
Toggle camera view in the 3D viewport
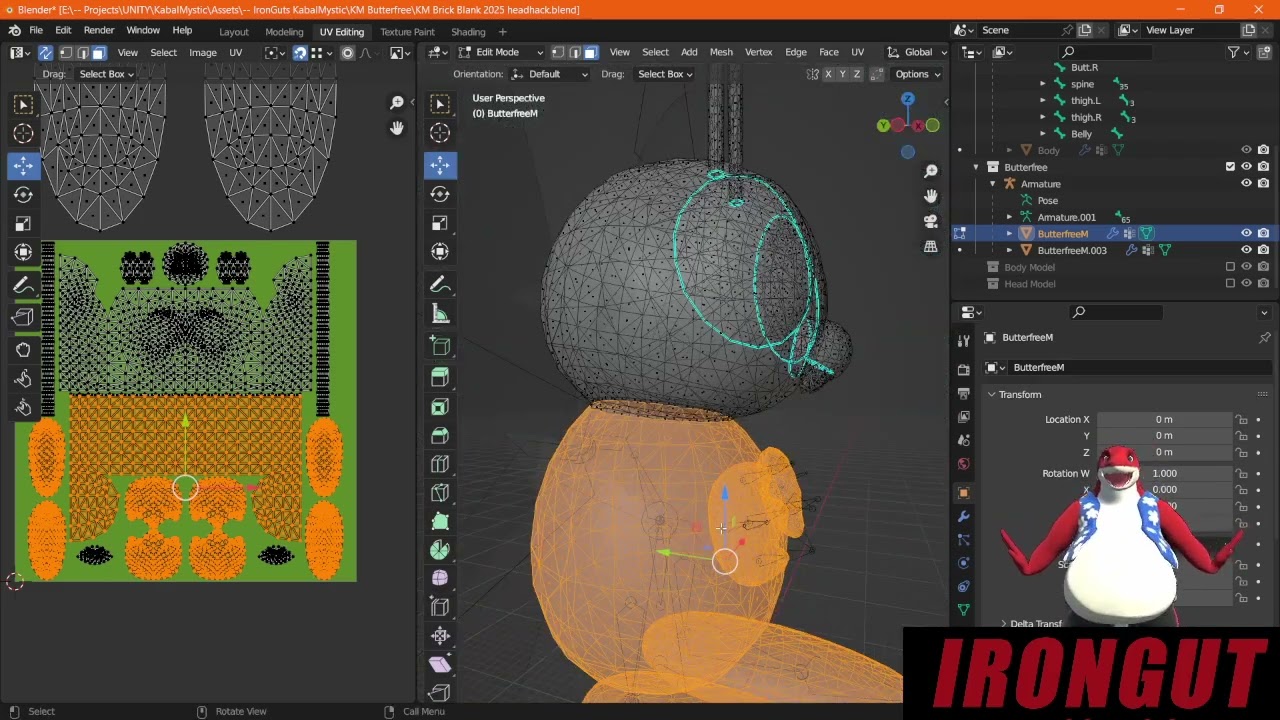point(931,221)
